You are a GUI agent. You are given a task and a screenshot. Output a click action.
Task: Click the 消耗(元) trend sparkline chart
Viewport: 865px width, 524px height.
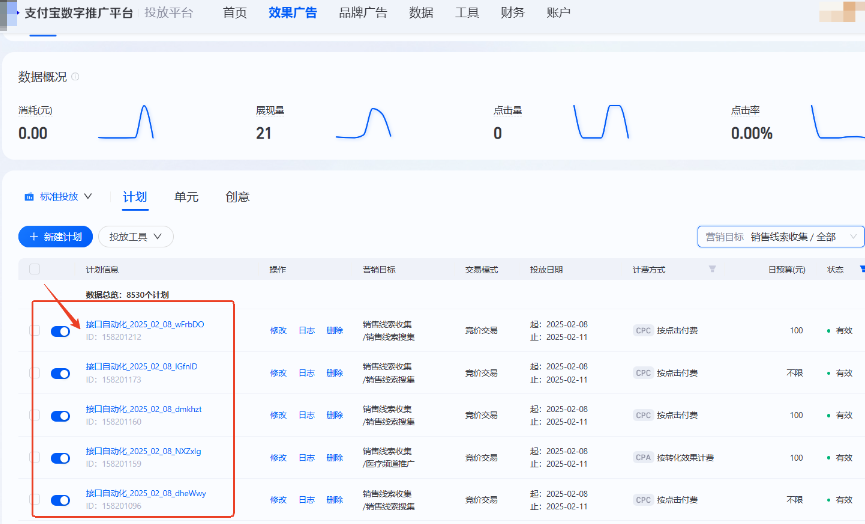(x=126, y=122)
